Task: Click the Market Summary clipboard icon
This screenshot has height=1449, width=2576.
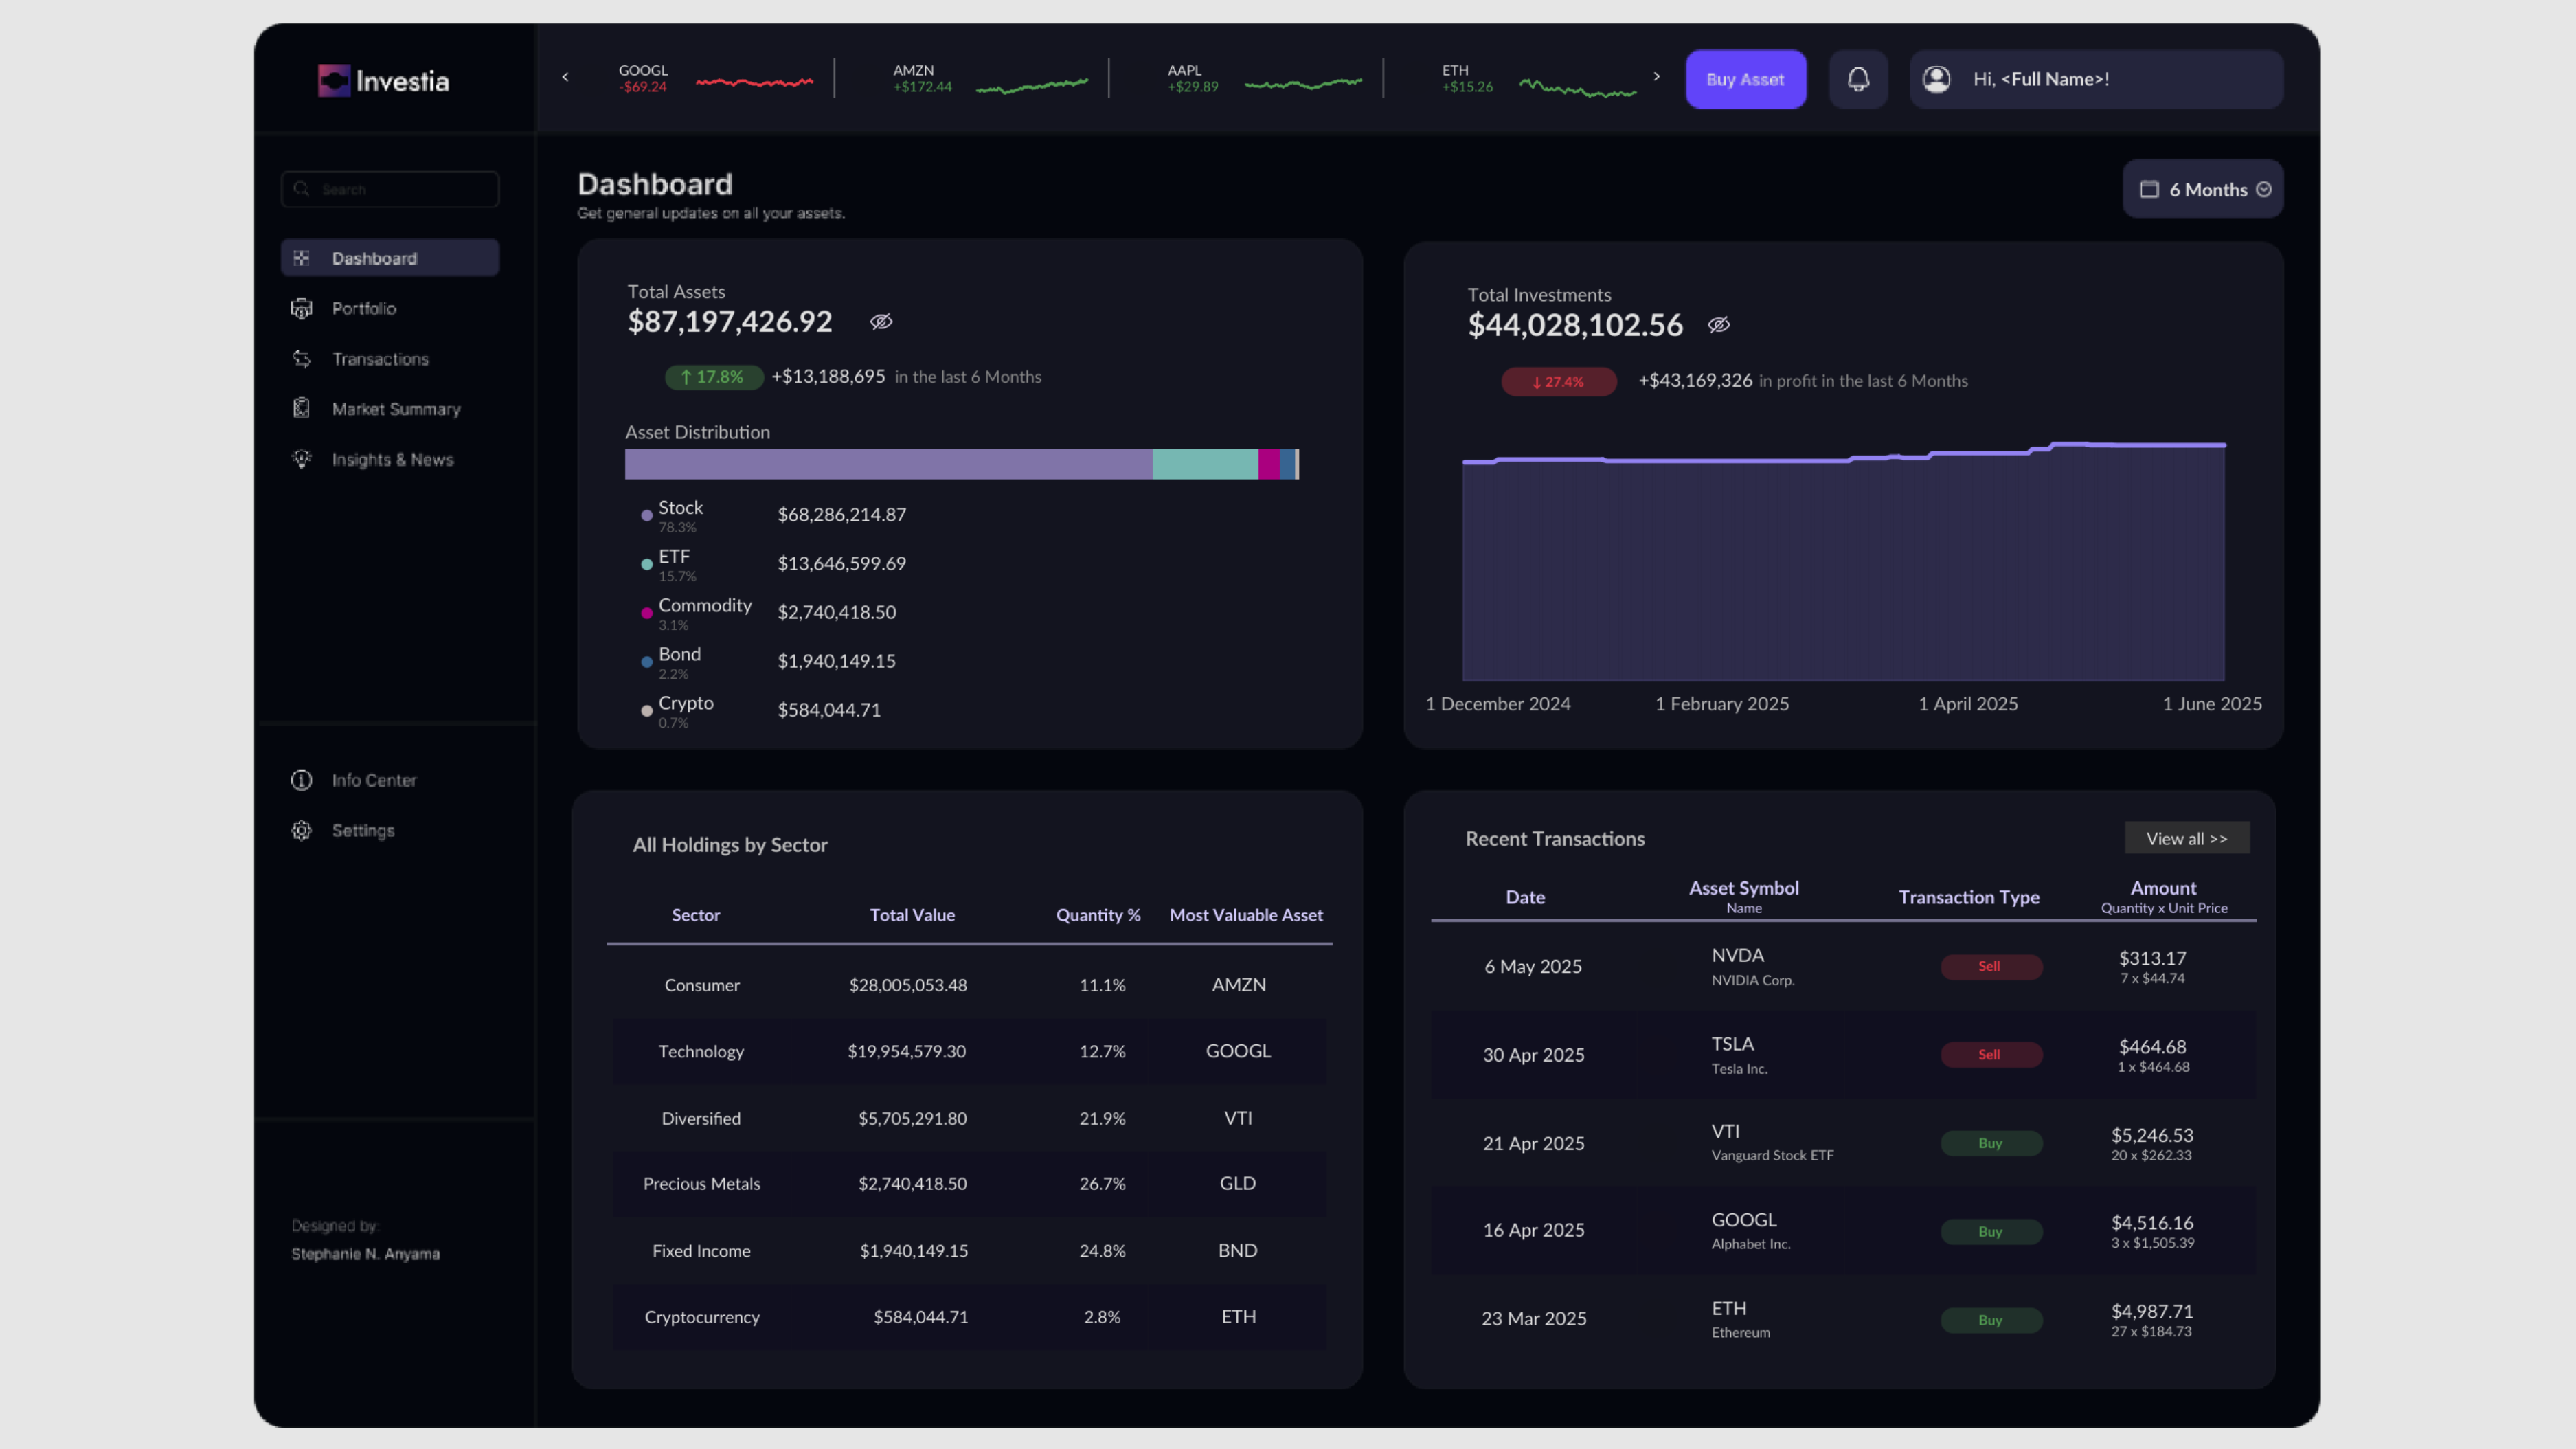Action: click(x=301, y=408)
